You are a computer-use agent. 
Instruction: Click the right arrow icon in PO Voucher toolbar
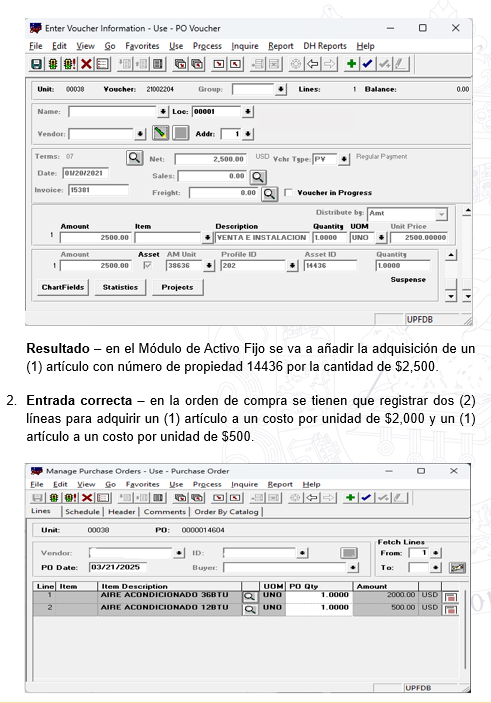click(x=329, y=64)
